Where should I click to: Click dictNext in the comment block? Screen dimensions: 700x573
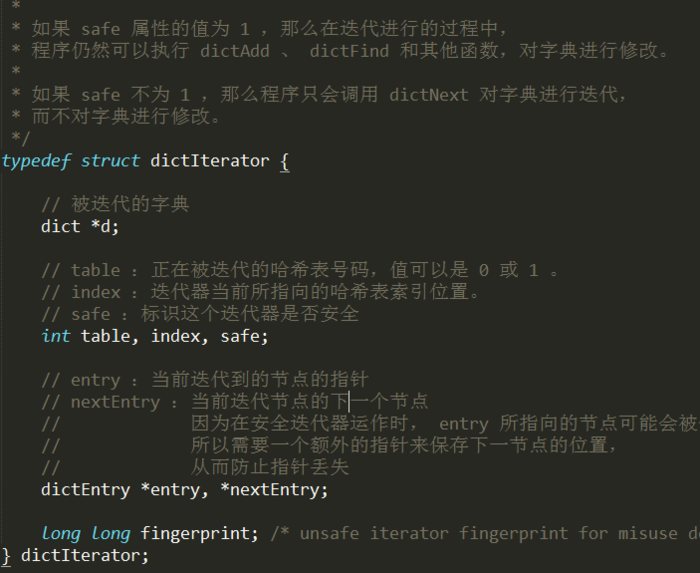coord(429,95)
